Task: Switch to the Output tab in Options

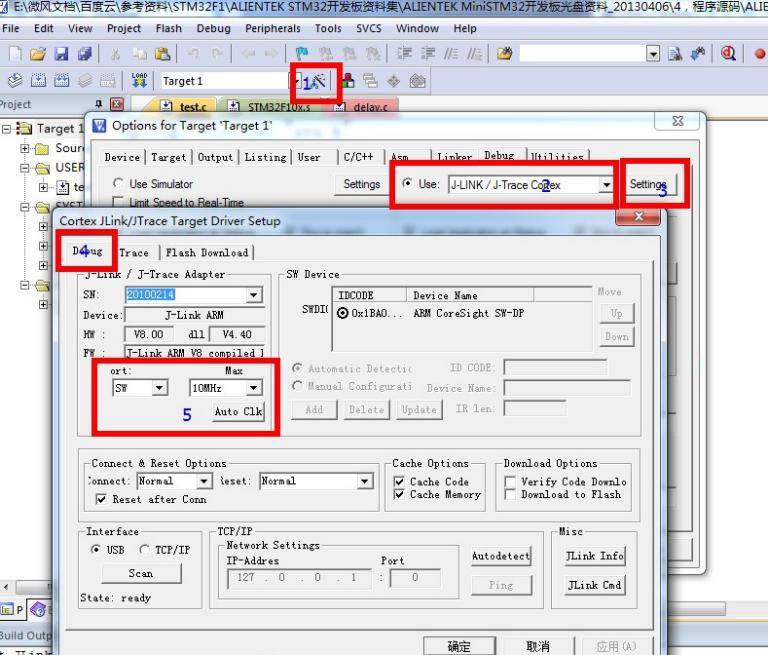Action: pos(215,157)
